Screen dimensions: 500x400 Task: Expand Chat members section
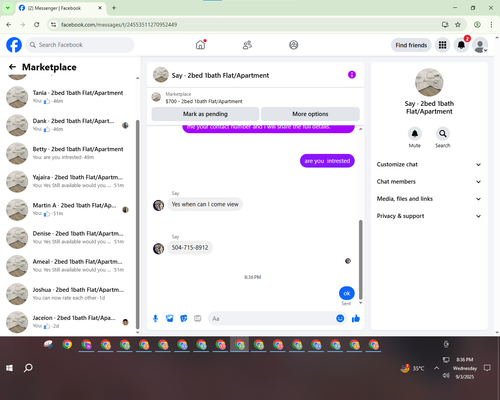point(429,182)
